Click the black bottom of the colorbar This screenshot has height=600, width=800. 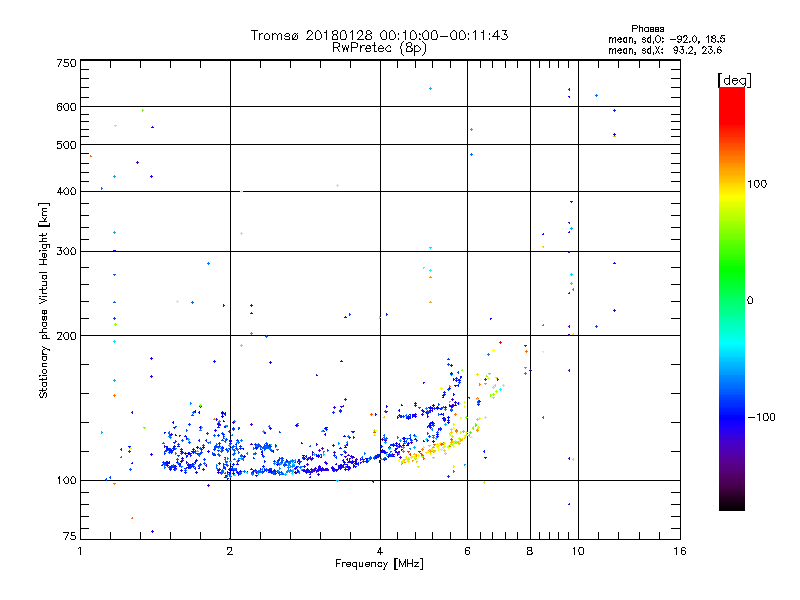tap(732, 503)
